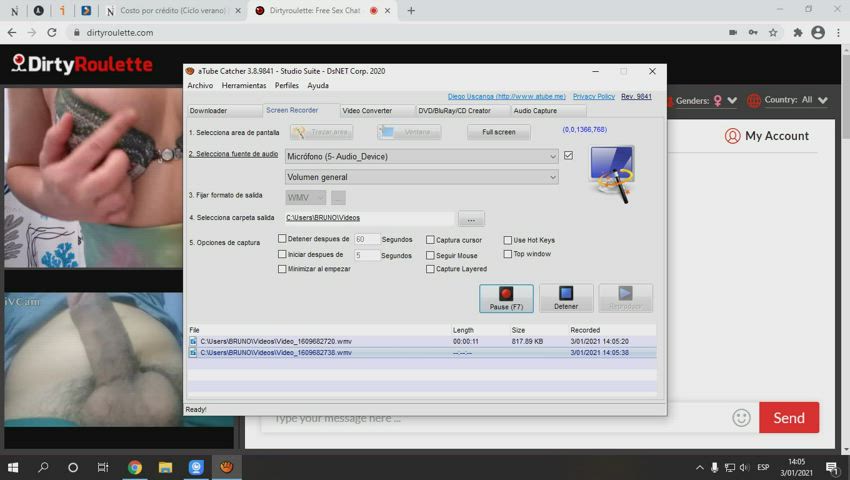
Task: Check Minimizar al empezar option
Action: (x=282, y=269)
